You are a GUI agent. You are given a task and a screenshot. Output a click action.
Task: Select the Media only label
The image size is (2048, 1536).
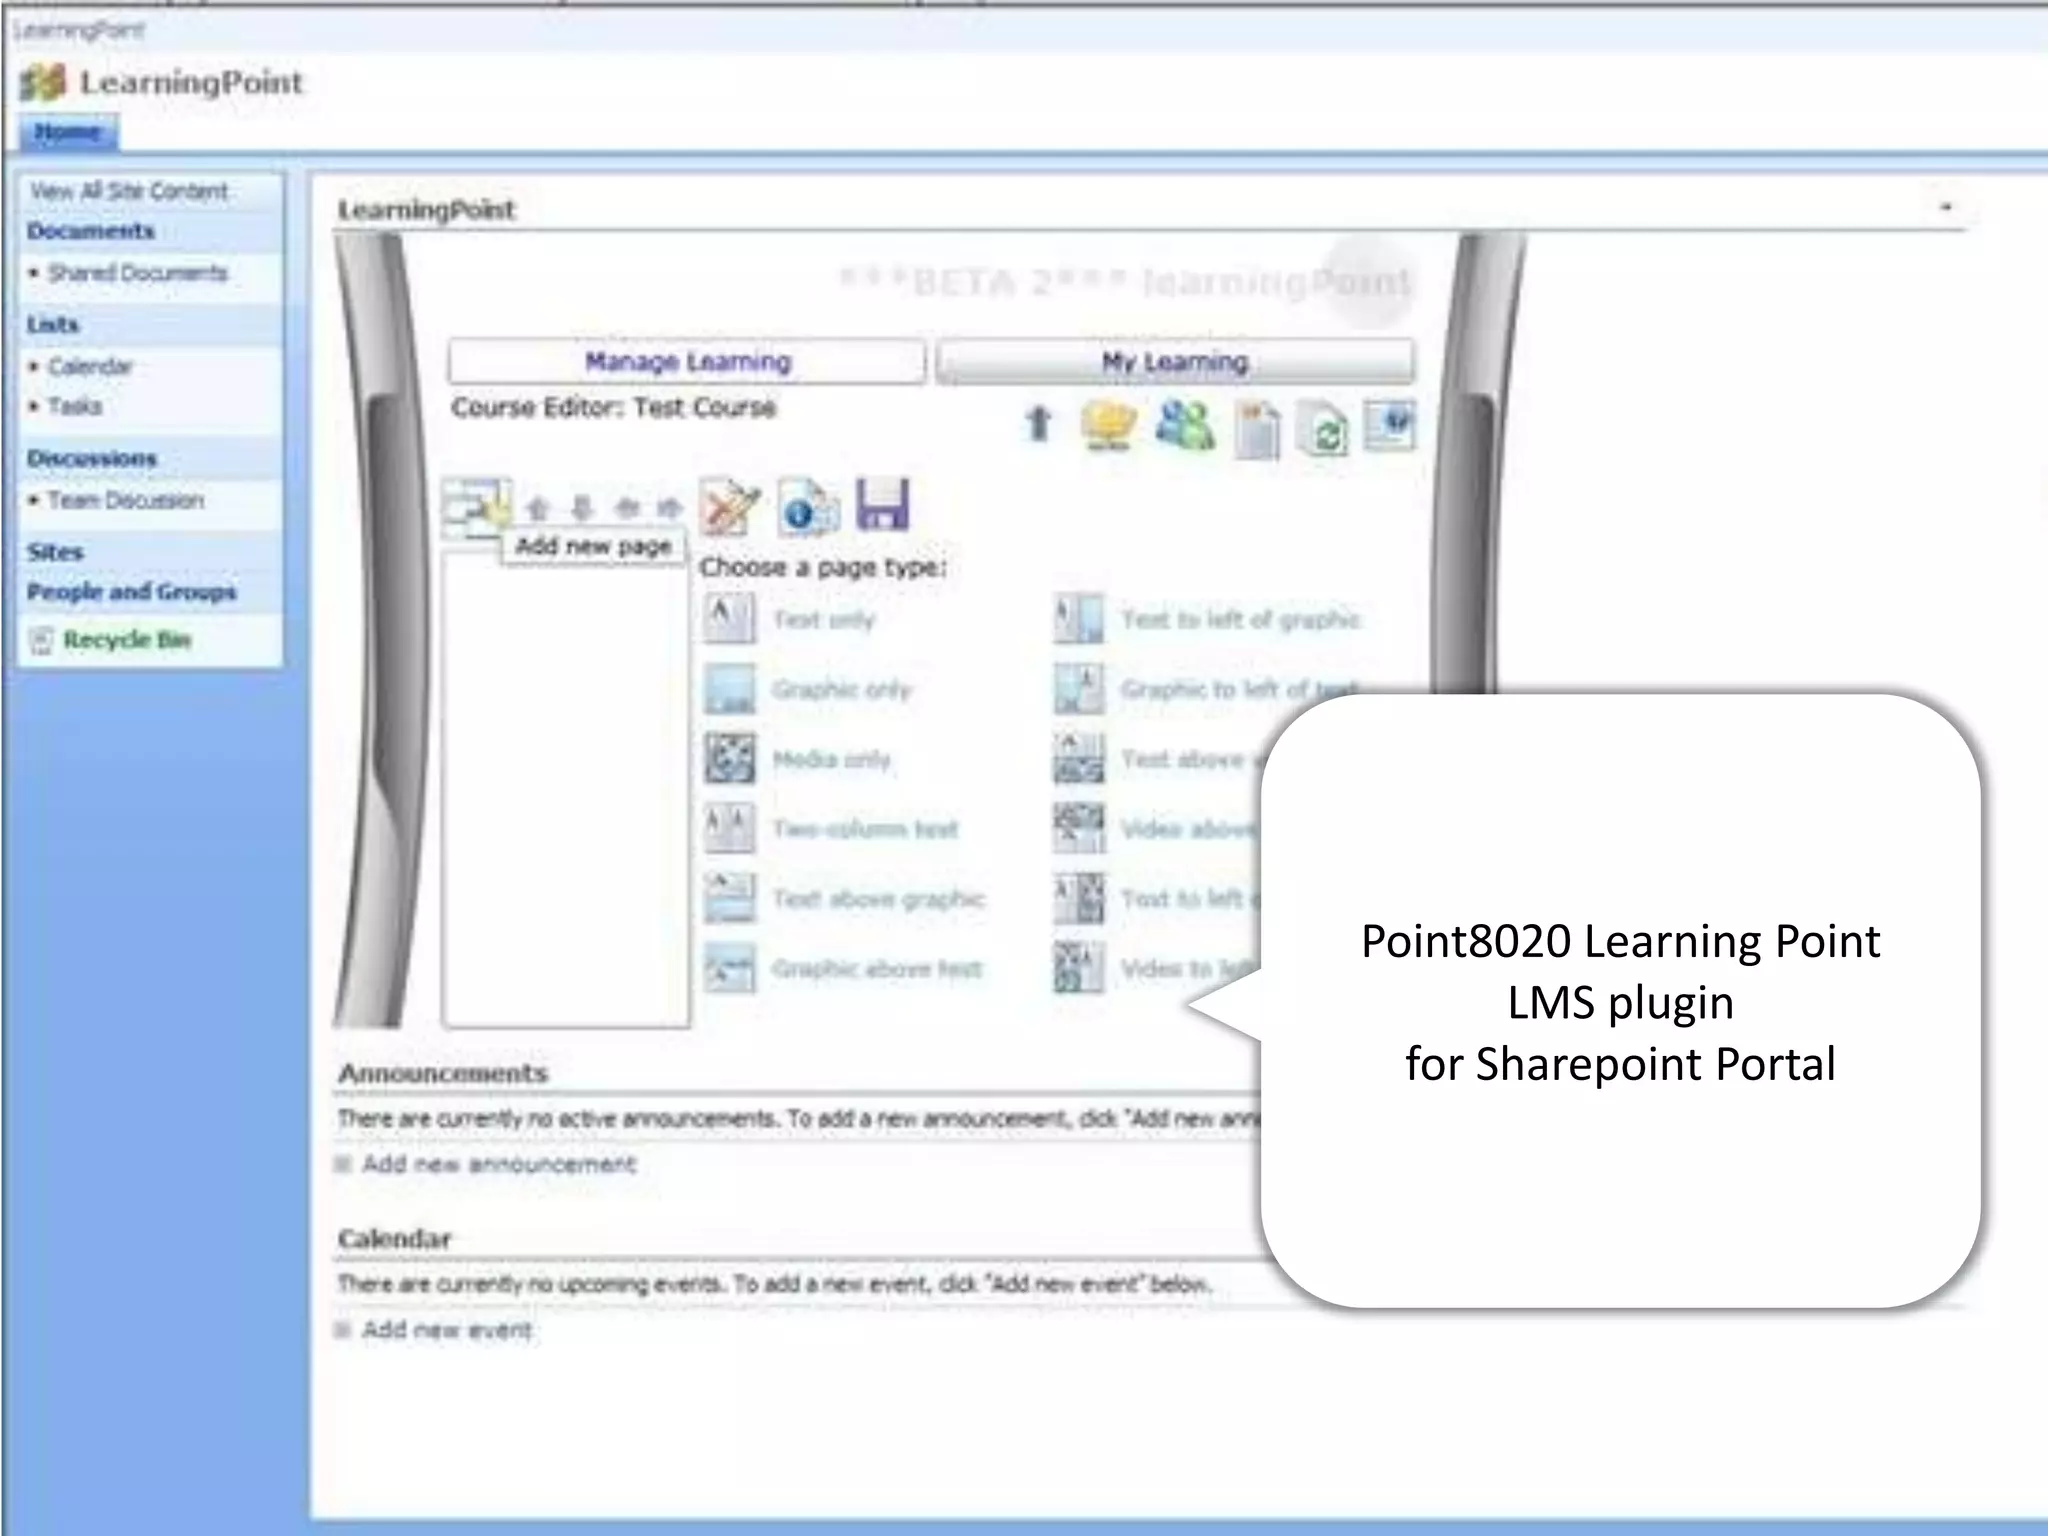click(831, 760)
